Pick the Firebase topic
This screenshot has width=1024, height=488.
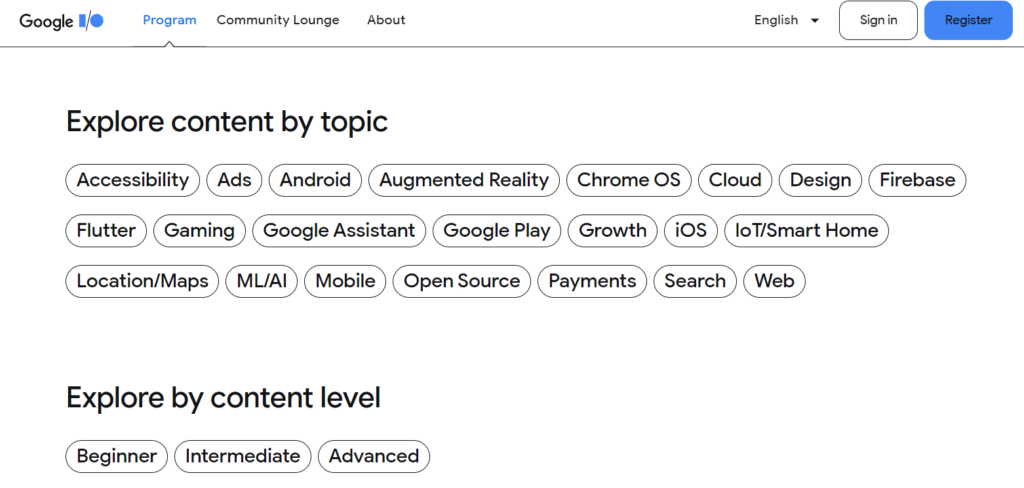pos(917,180)
